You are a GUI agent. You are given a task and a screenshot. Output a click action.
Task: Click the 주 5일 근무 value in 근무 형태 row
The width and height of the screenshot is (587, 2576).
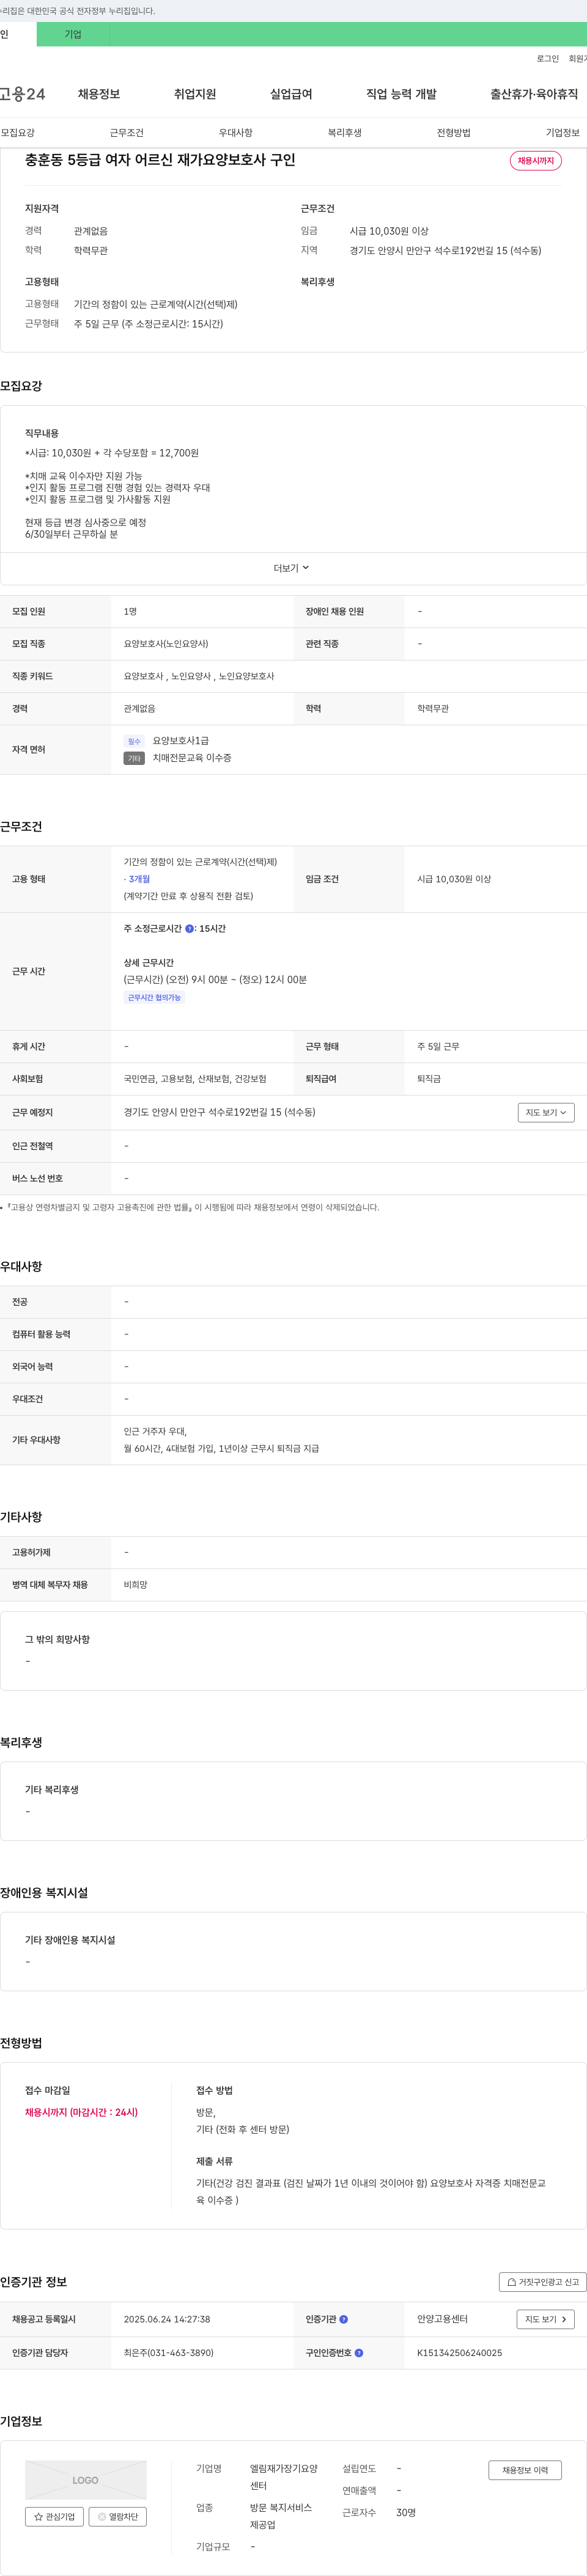[438, 1047]
